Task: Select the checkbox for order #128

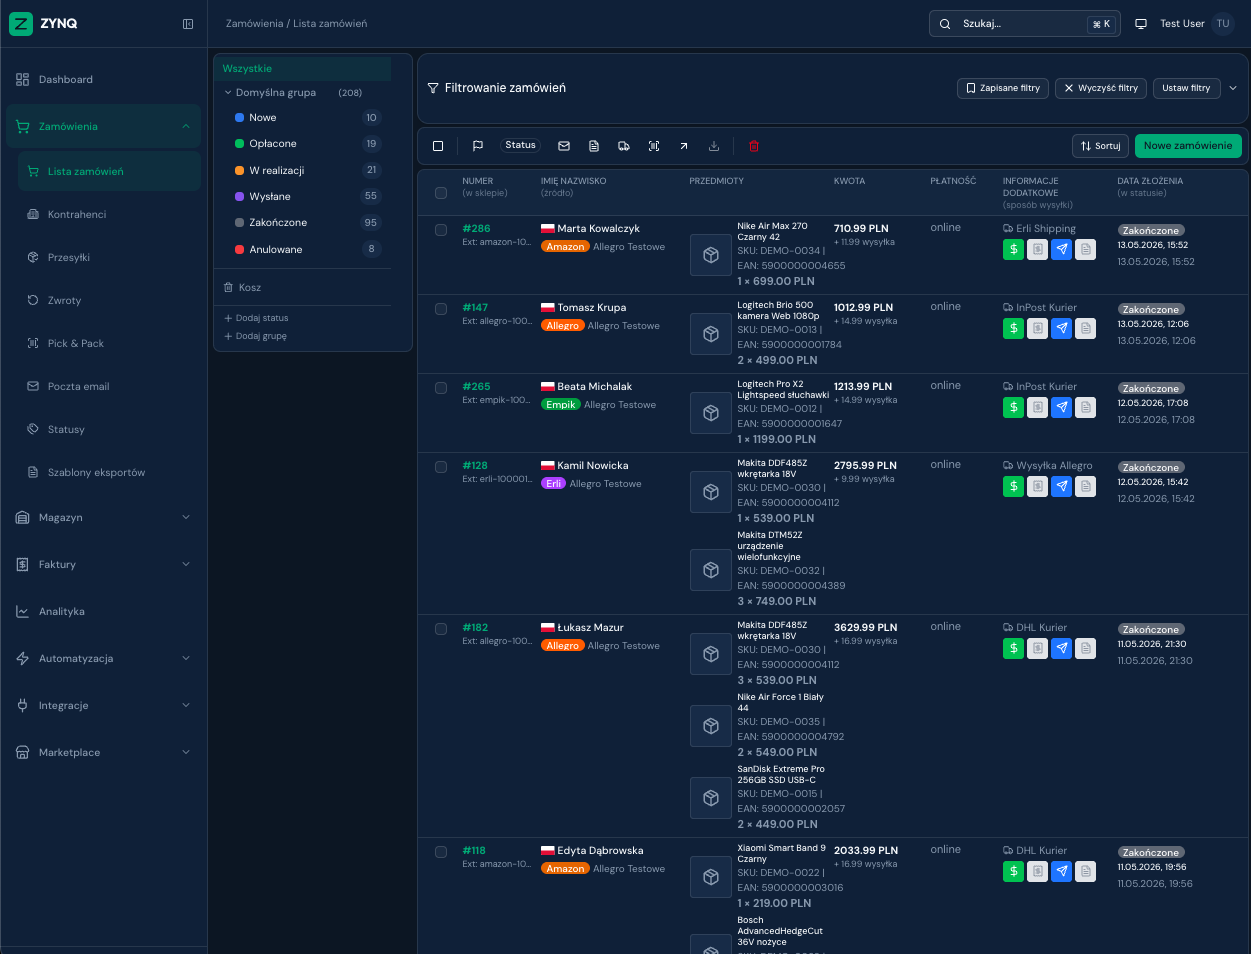Action: pos(441,467)
